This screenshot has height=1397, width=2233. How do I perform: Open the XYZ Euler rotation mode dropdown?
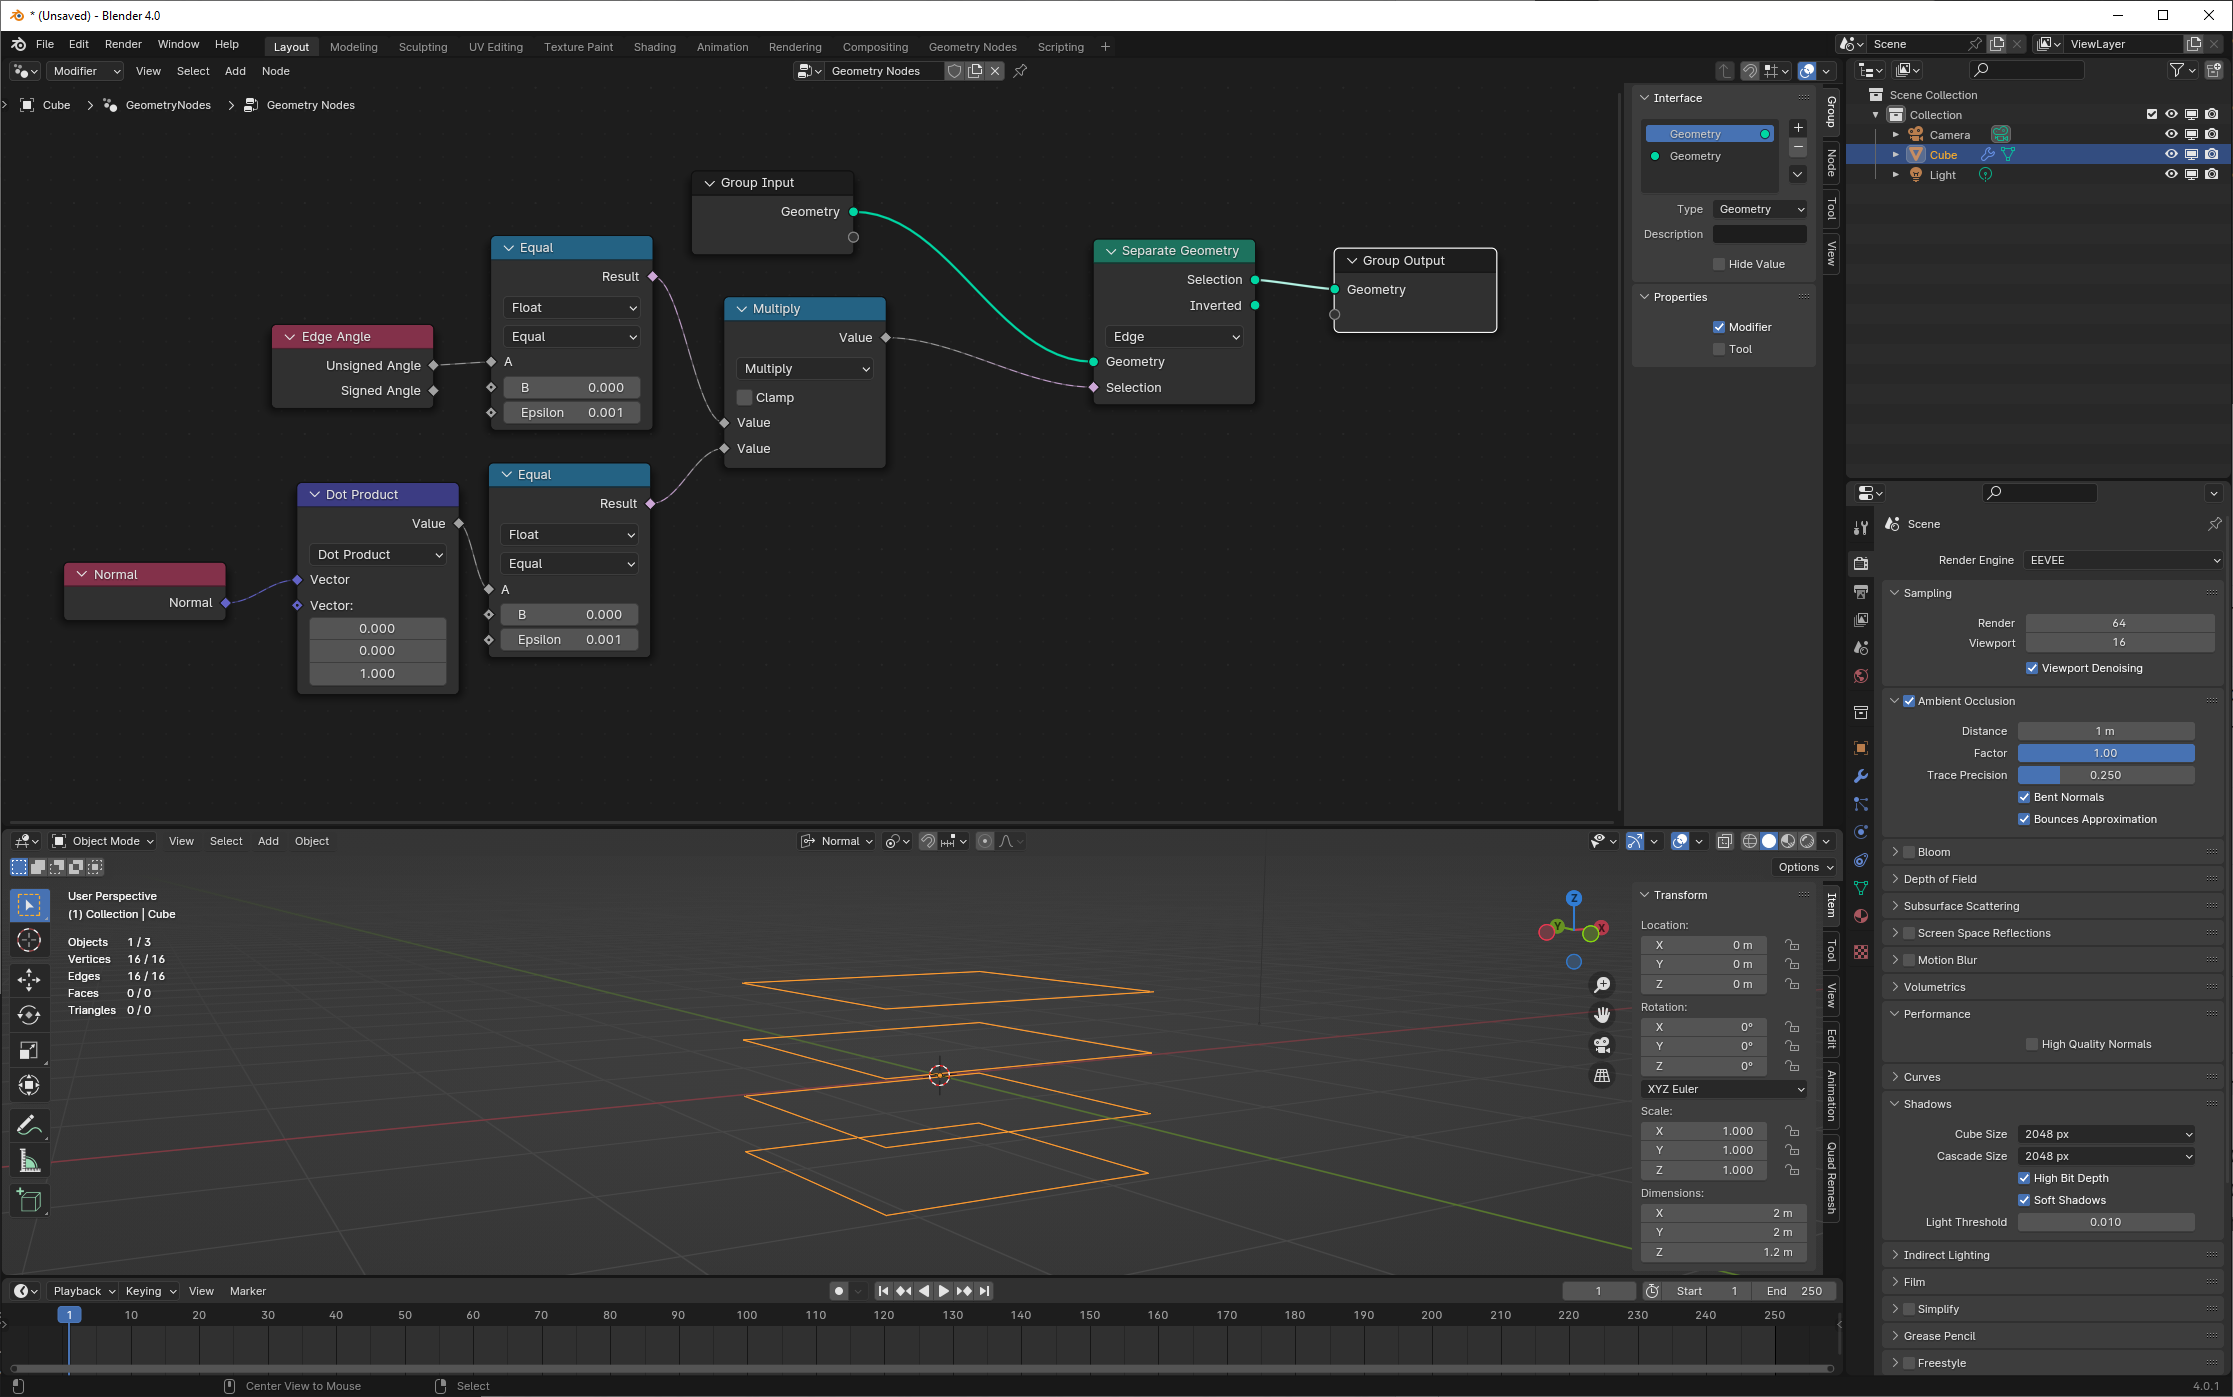(x=1724, y=1089)
